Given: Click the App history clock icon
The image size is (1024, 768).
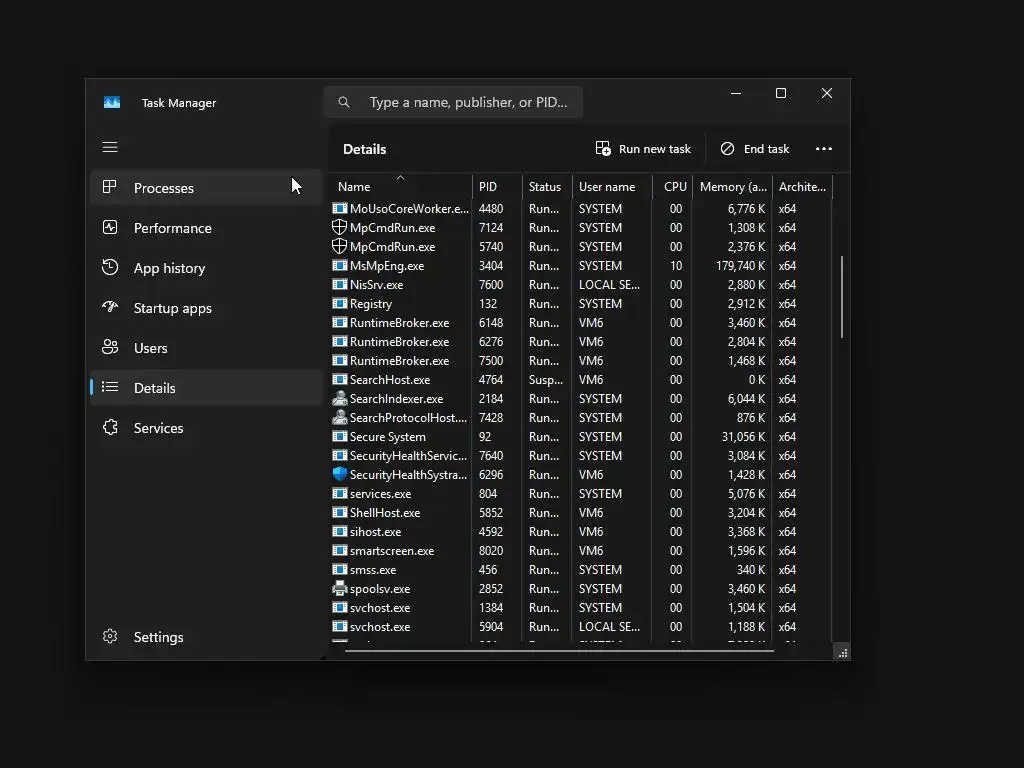Looking at the screenshot, I should 110,267.
